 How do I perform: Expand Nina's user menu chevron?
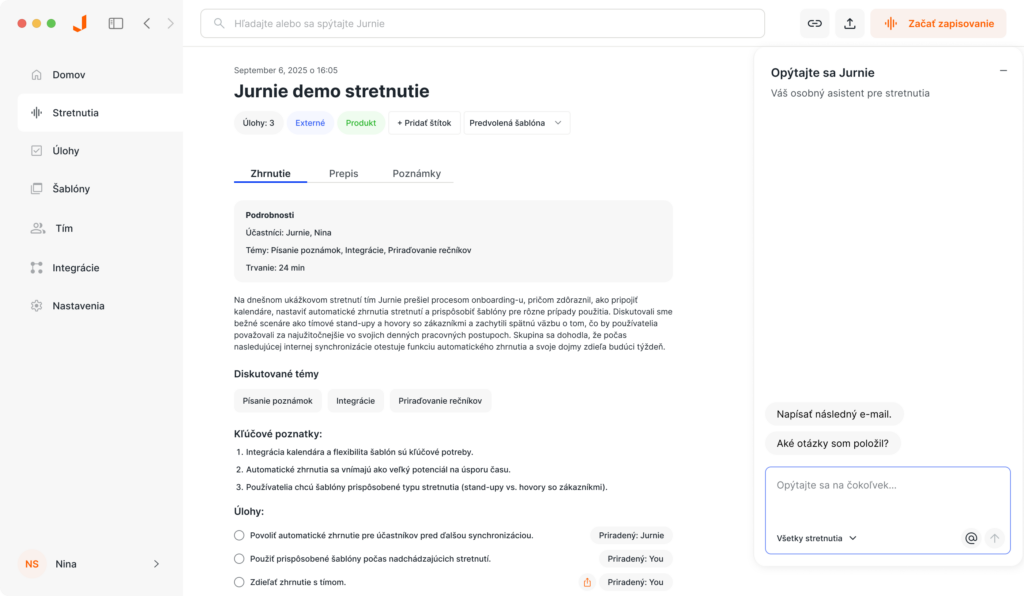[156, 564]
